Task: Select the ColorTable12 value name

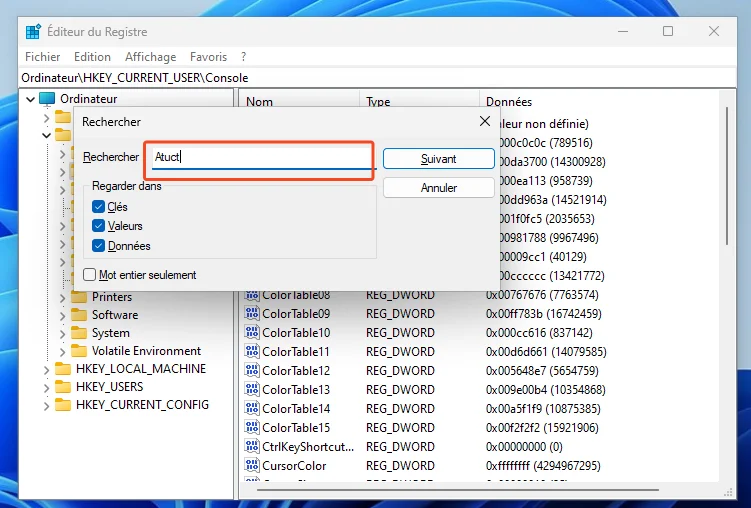Action: tap(296, 371)
